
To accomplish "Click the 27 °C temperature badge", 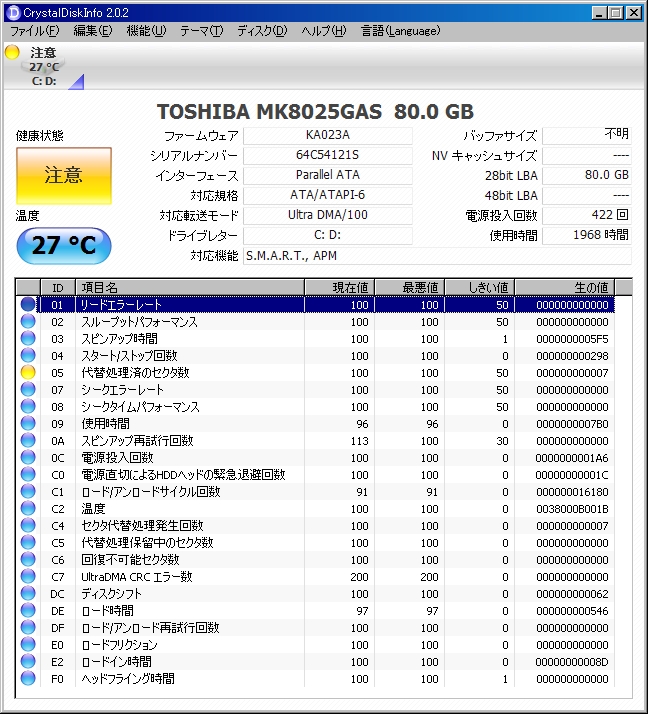I will (64, 245).
